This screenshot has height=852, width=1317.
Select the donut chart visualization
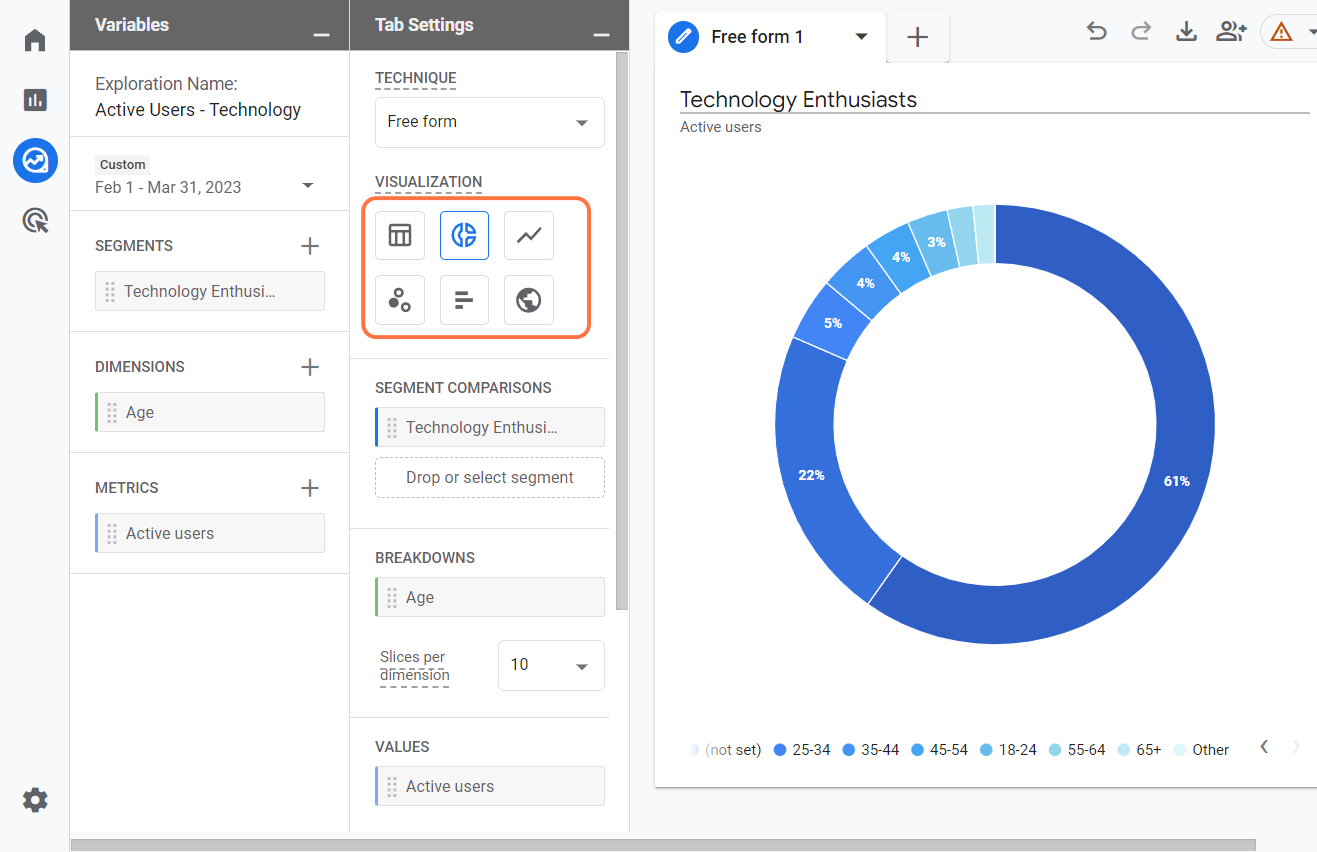[x=464, y=236]
